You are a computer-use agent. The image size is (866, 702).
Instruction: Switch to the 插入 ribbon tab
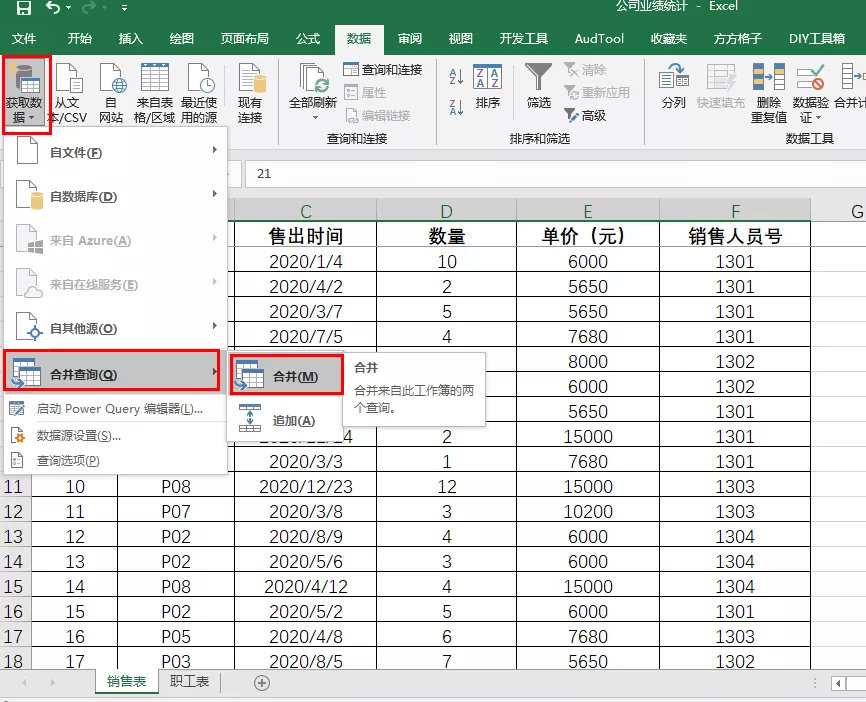tap(130, 39)
